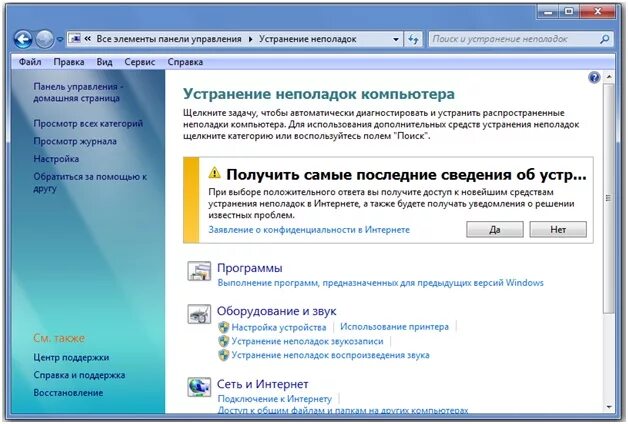Open the recent pages dropdown arrow
Screen dimensions: 628x424
click(60, 39)
